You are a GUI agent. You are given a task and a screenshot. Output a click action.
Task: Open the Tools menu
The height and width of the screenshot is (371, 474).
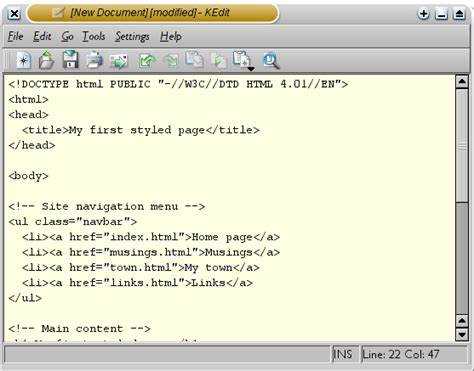[94, 36]
